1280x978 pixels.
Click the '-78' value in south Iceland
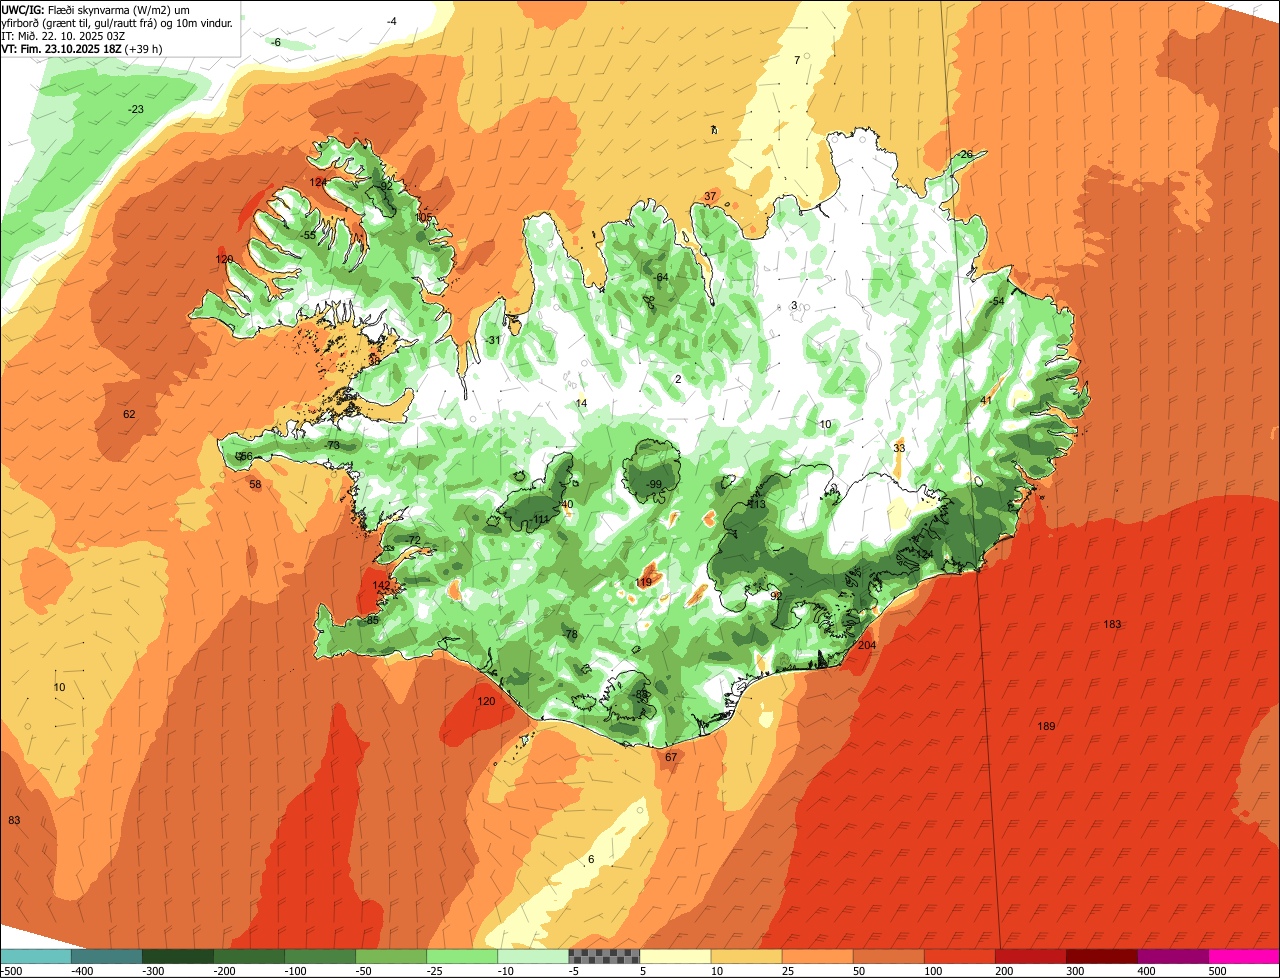[571, 634]
